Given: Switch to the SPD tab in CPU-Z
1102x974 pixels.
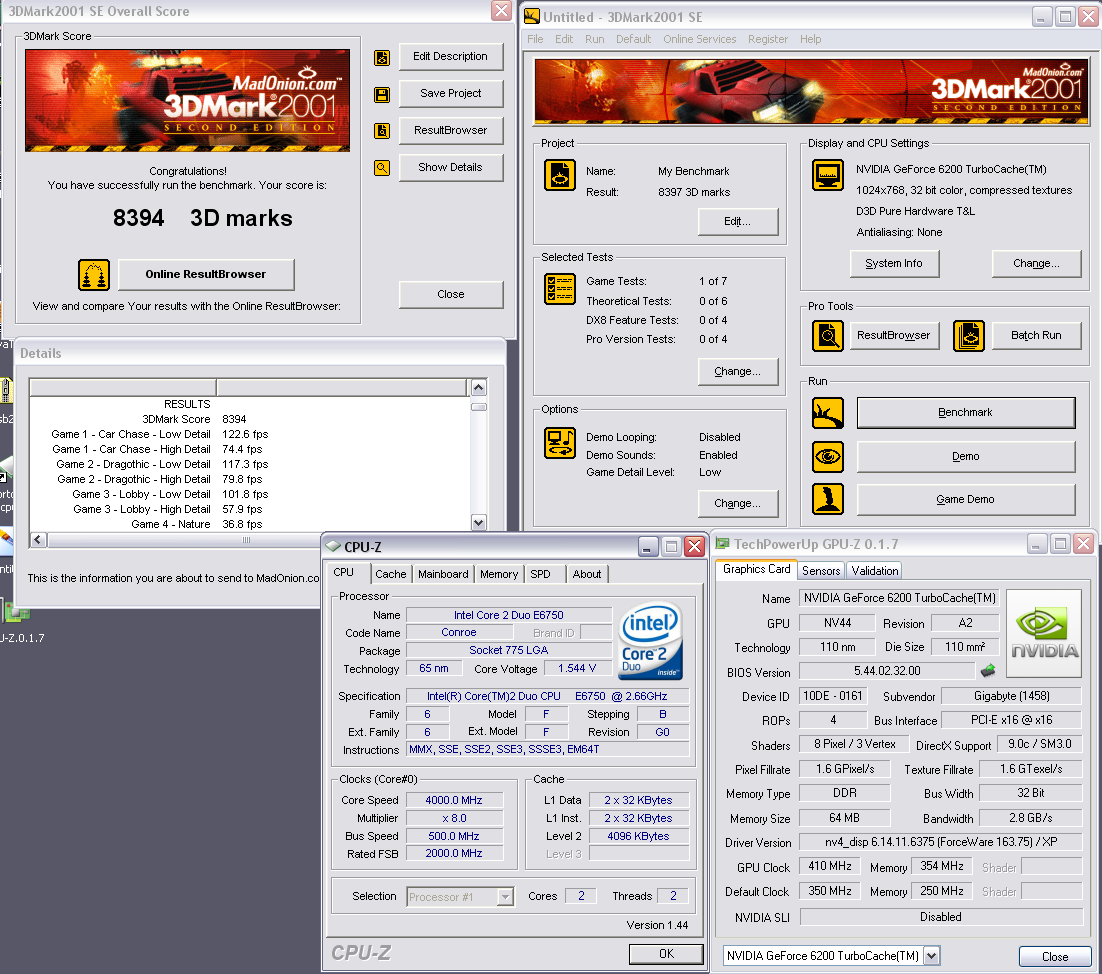Looking at the screenshot, I should [540, 574].
